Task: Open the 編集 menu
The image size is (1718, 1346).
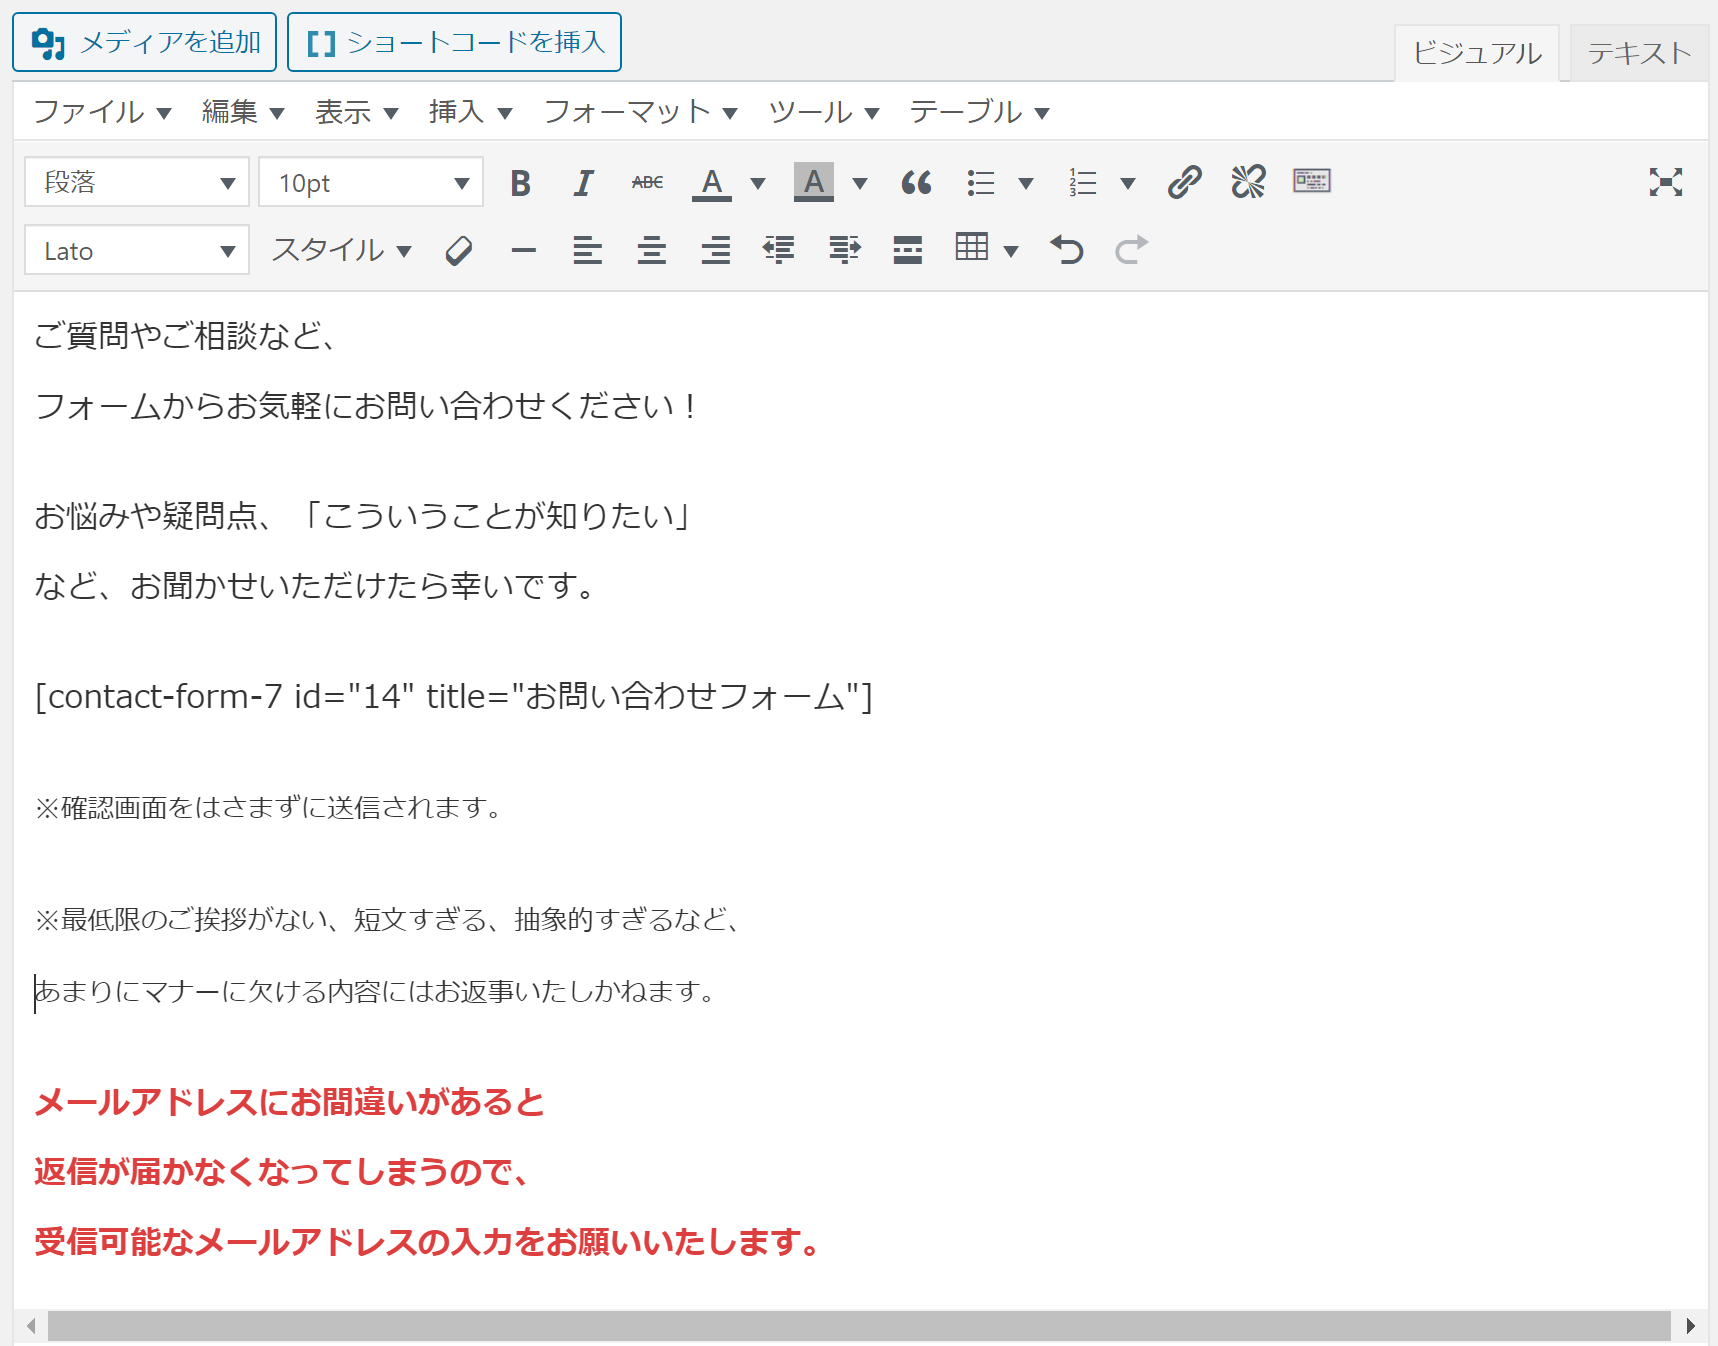Action: pos(243,112)
